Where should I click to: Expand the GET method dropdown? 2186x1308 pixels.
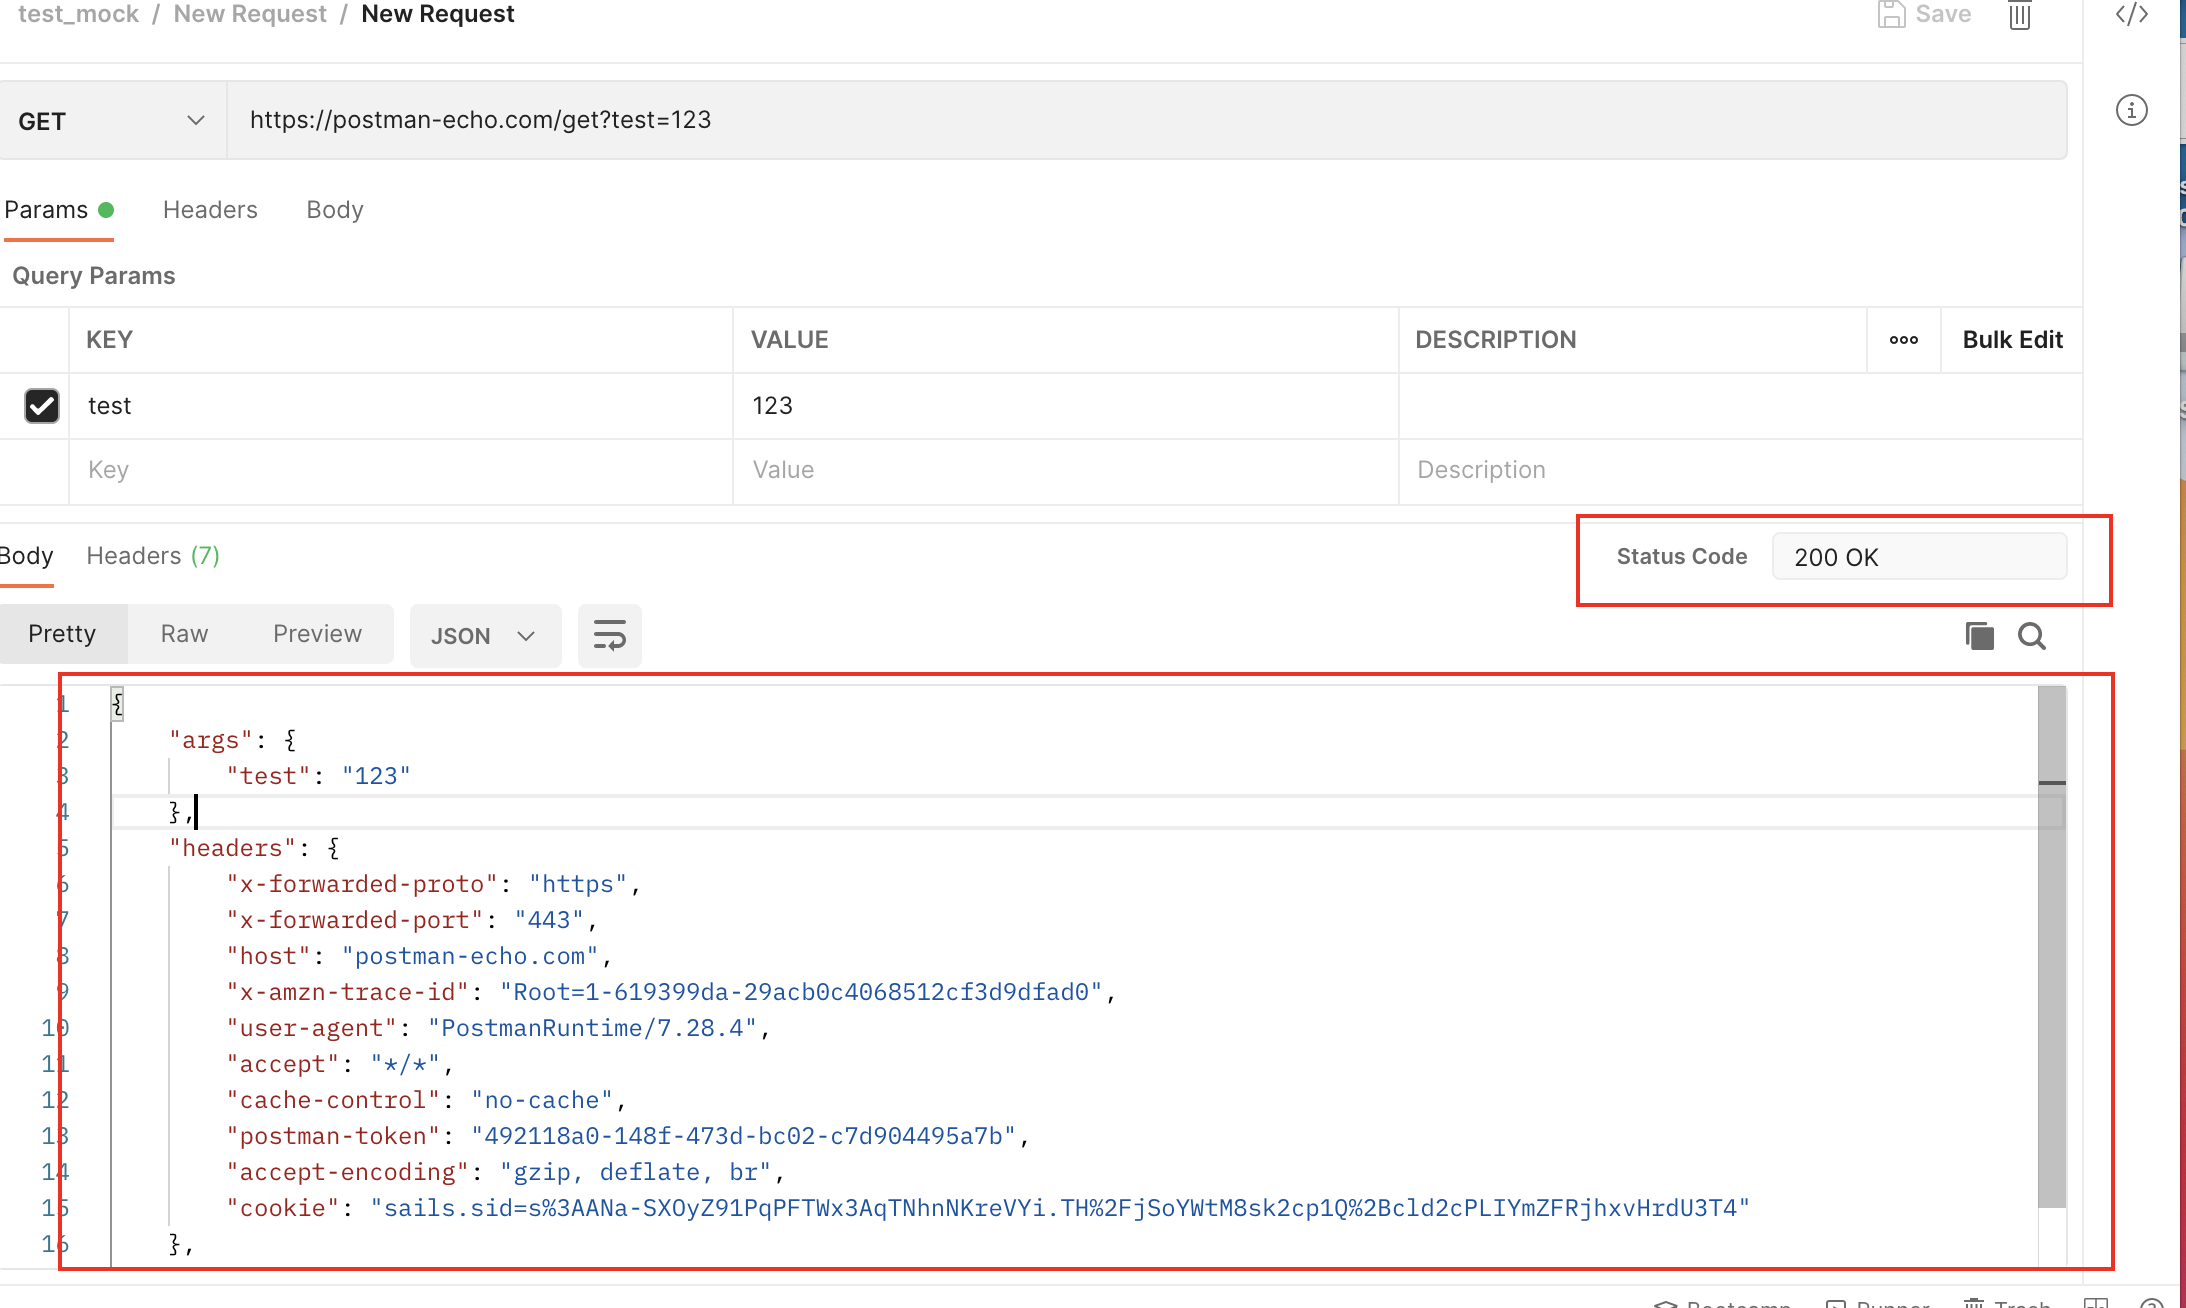click(110, 121)
